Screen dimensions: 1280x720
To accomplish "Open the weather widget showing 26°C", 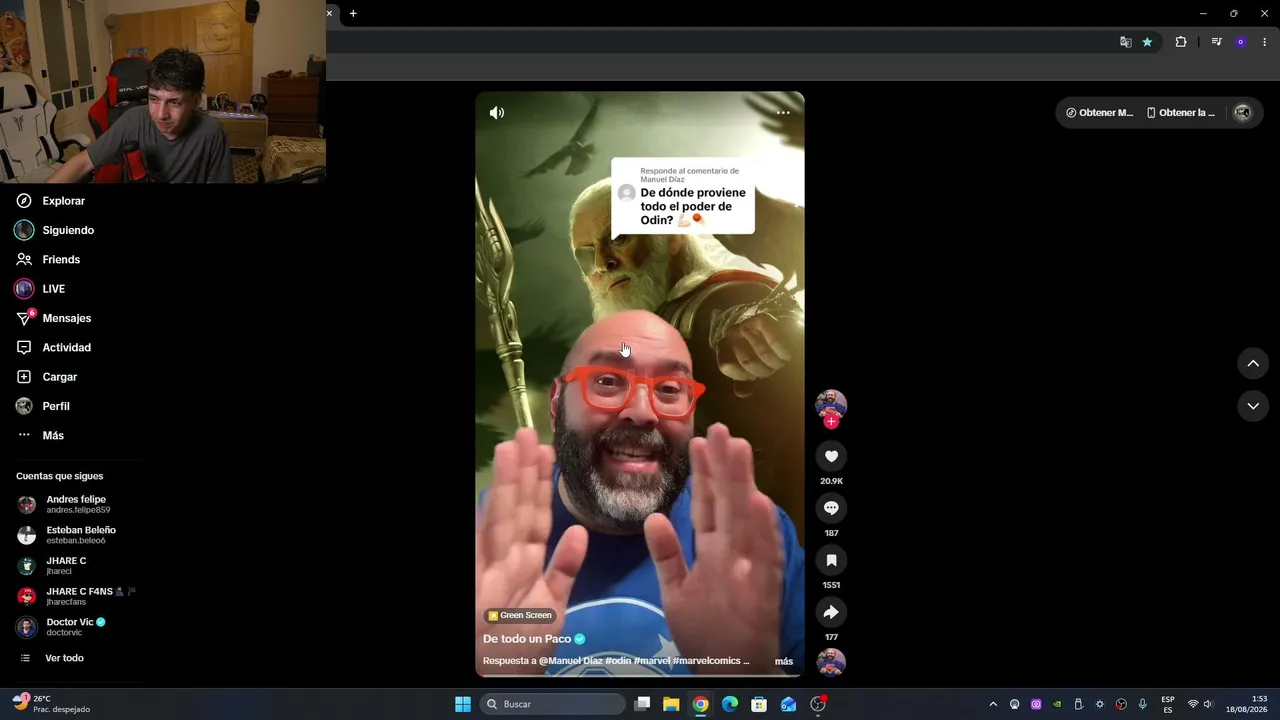I will click(50, 704).
